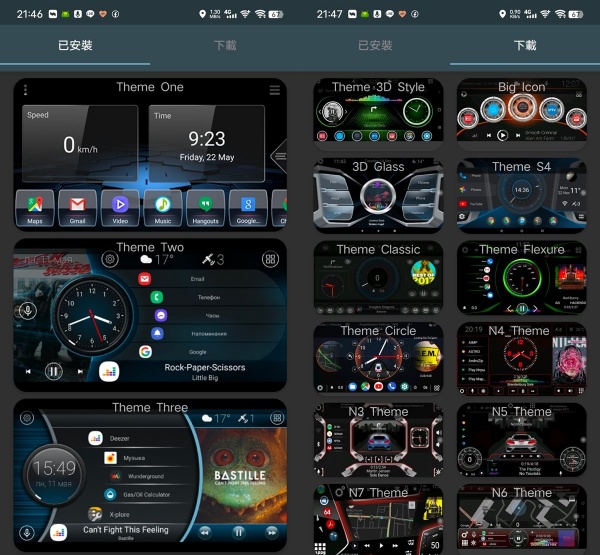Tap the Speed widget in Theme One
The height and width of the screenshot is (555, 600).
(x=80, y=143)
